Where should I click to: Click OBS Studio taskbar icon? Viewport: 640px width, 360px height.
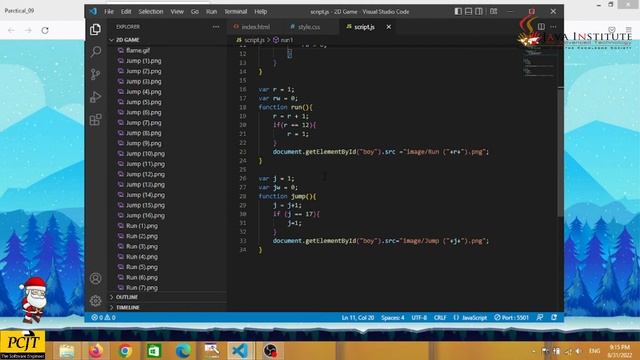[270, 351]
